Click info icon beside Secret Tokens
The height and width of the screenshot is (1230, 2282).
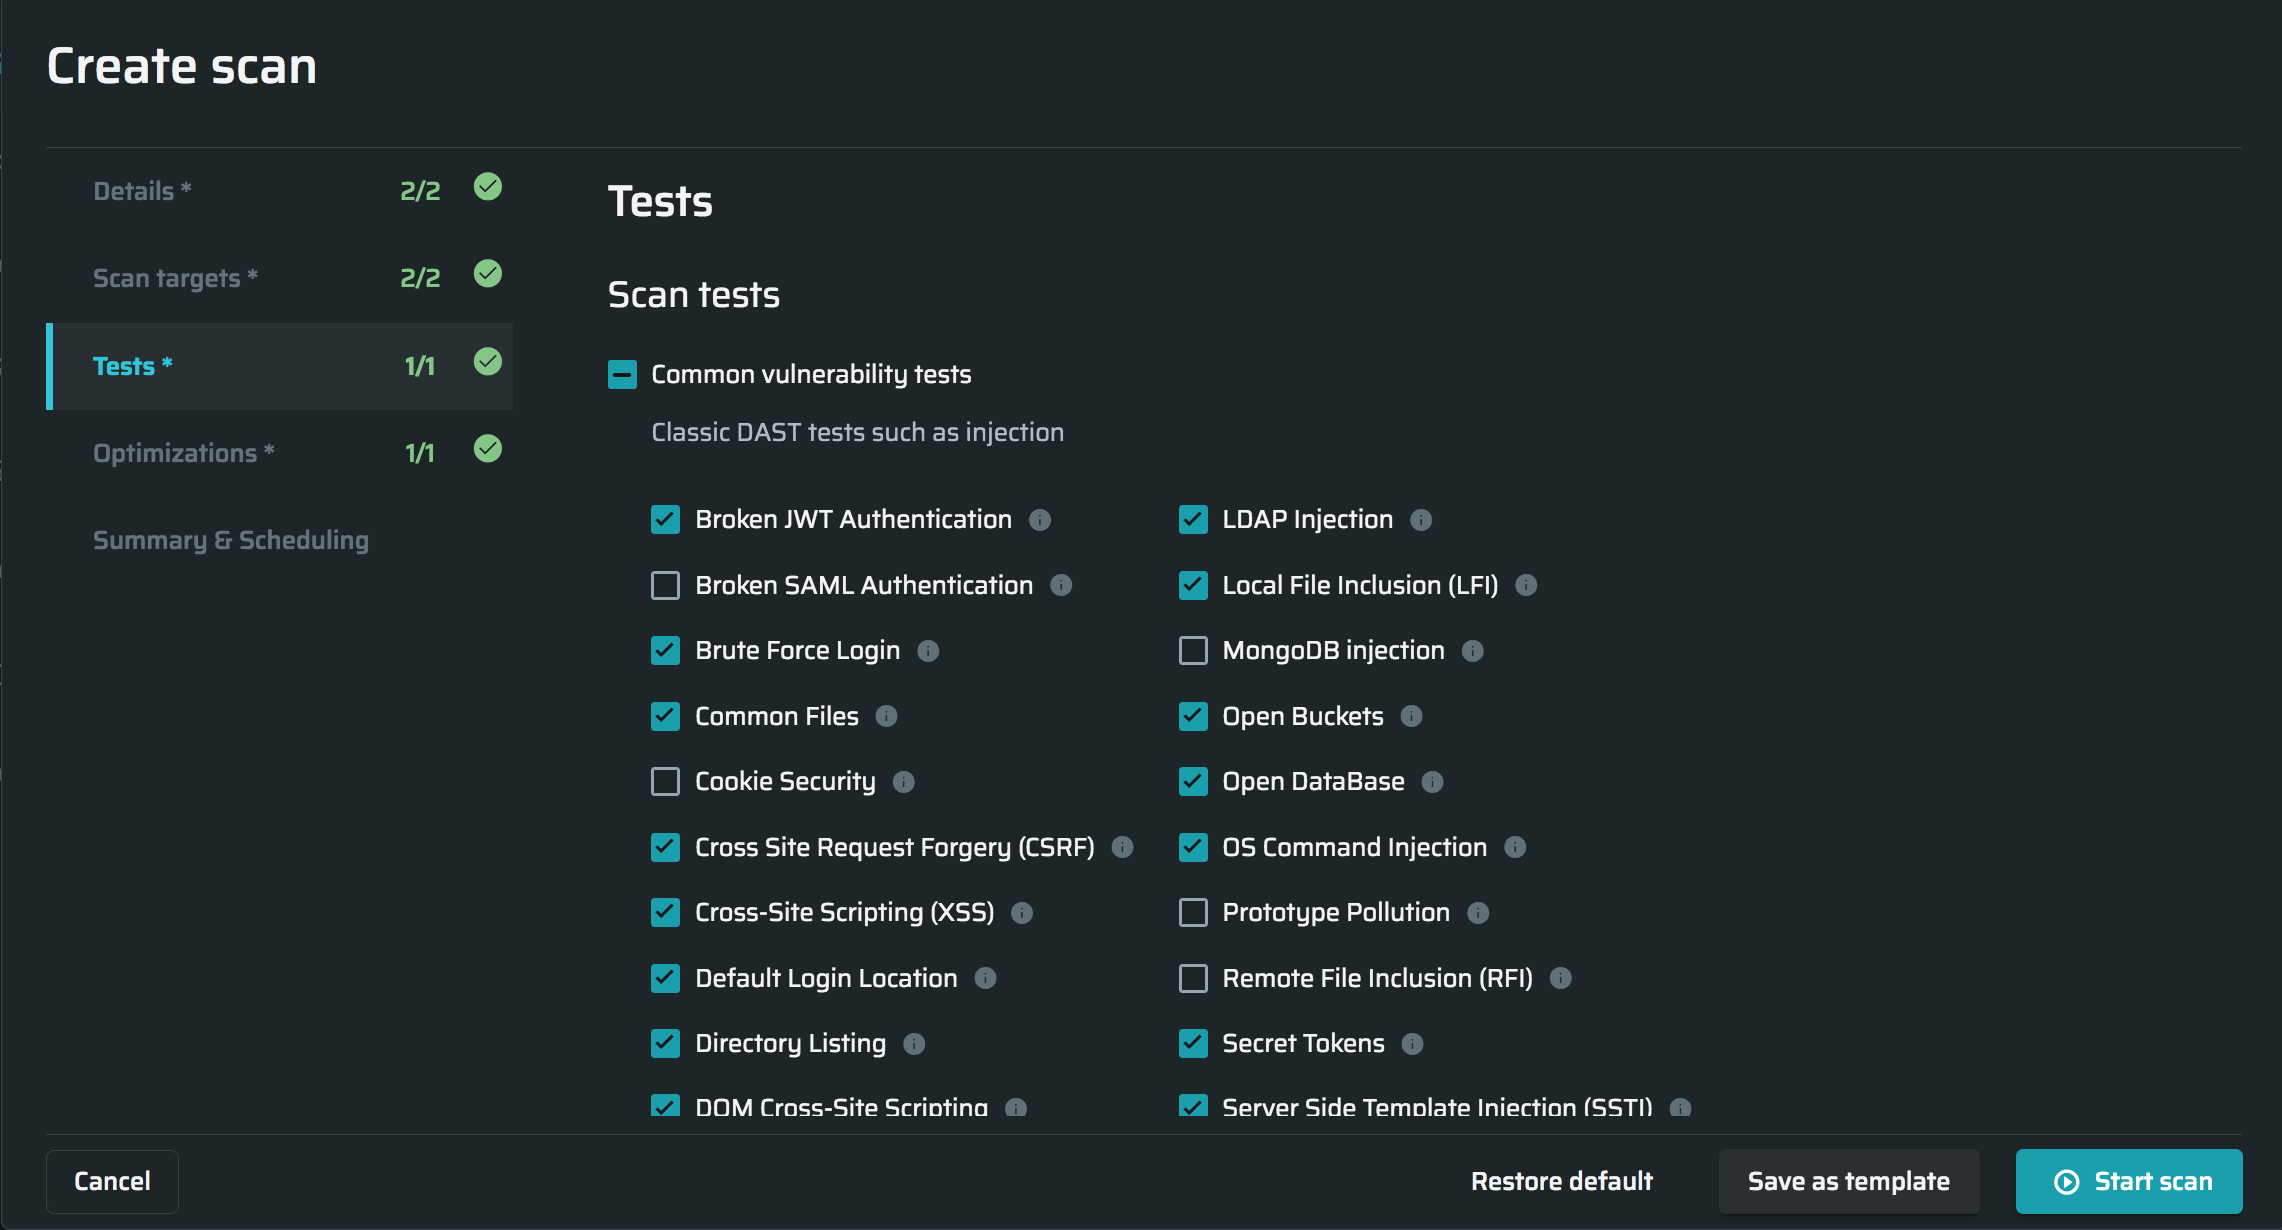pos(1412,1044)
